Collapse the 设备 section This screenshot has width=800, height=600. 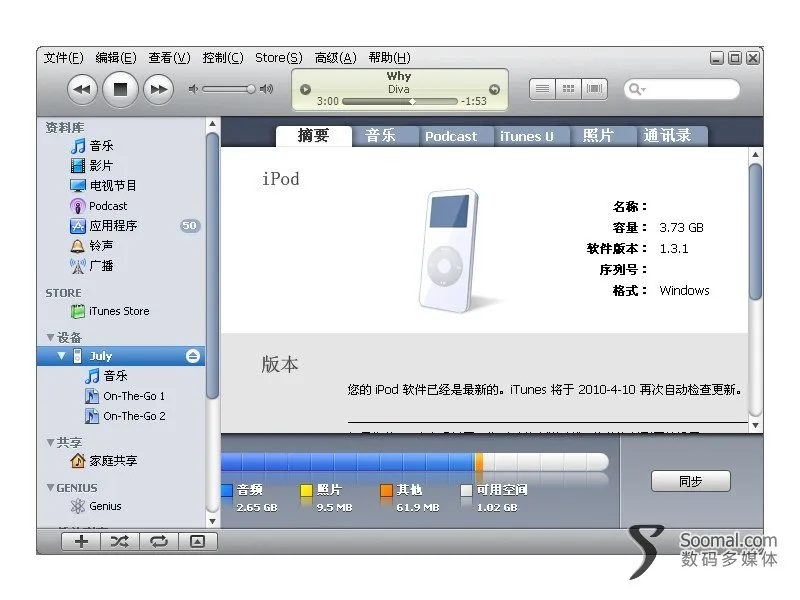pos(50,337)
